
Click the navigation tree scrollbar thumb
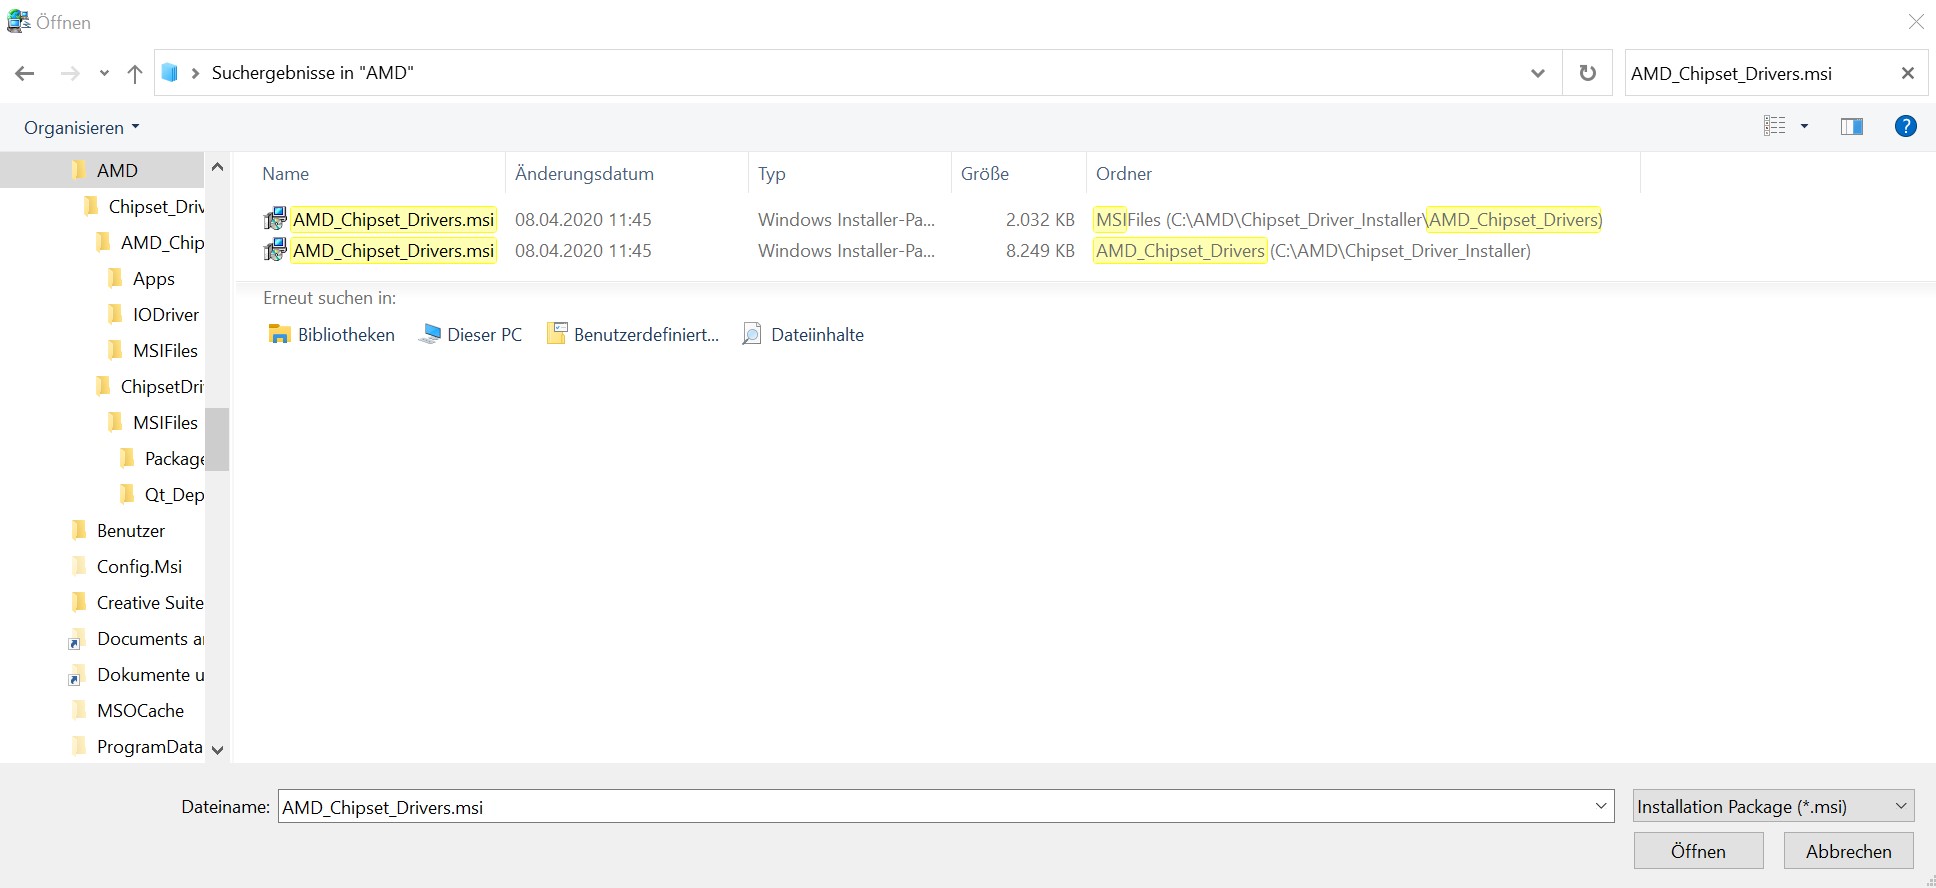coord(217,438)
